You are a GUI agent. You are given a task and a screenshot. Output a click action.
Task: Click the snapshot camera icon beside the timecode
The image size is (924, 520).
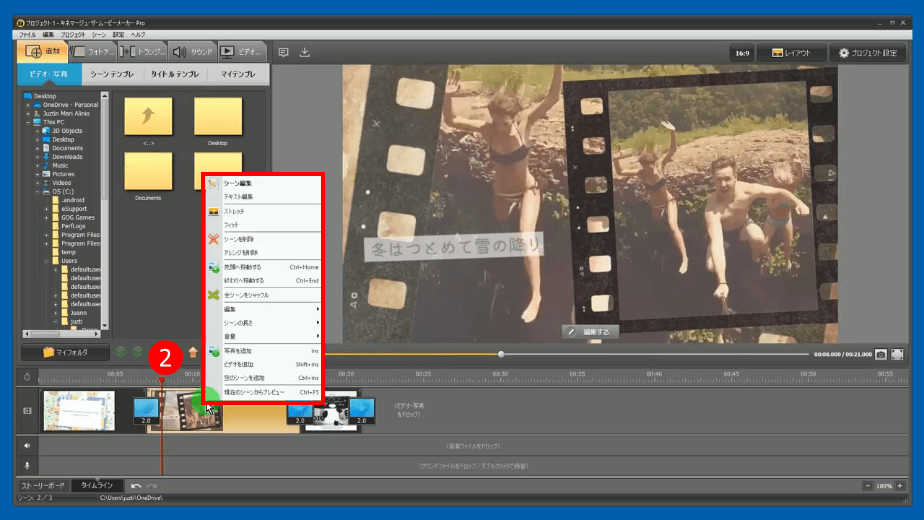(881, 354)
